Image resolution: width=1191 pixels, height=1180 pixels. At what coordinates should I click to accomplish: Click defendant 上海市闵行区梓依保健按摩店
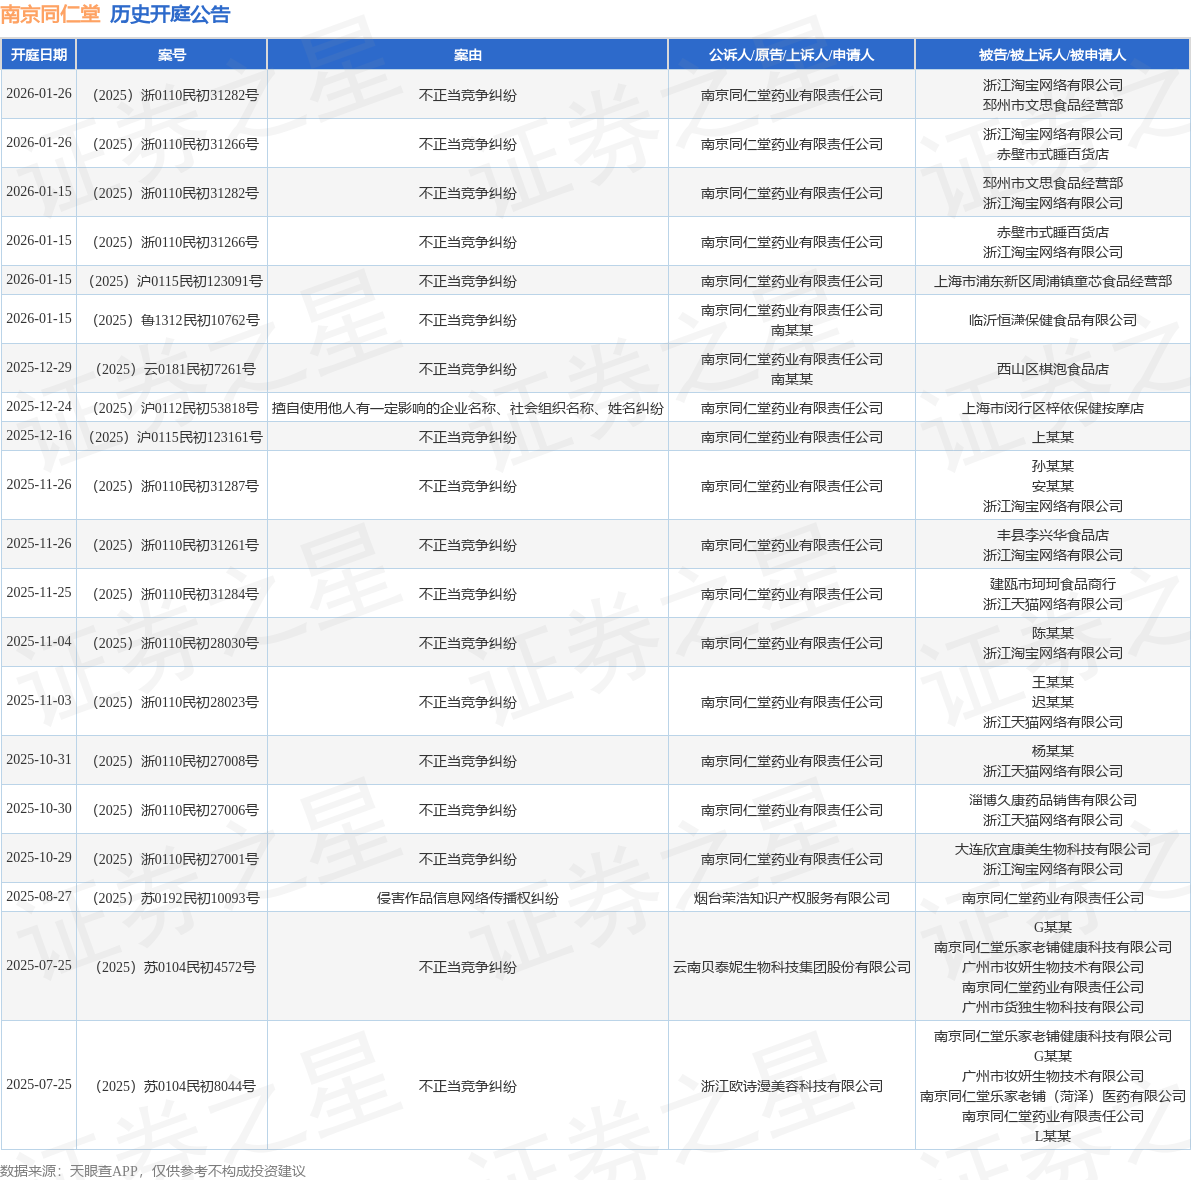[1053, 408]
